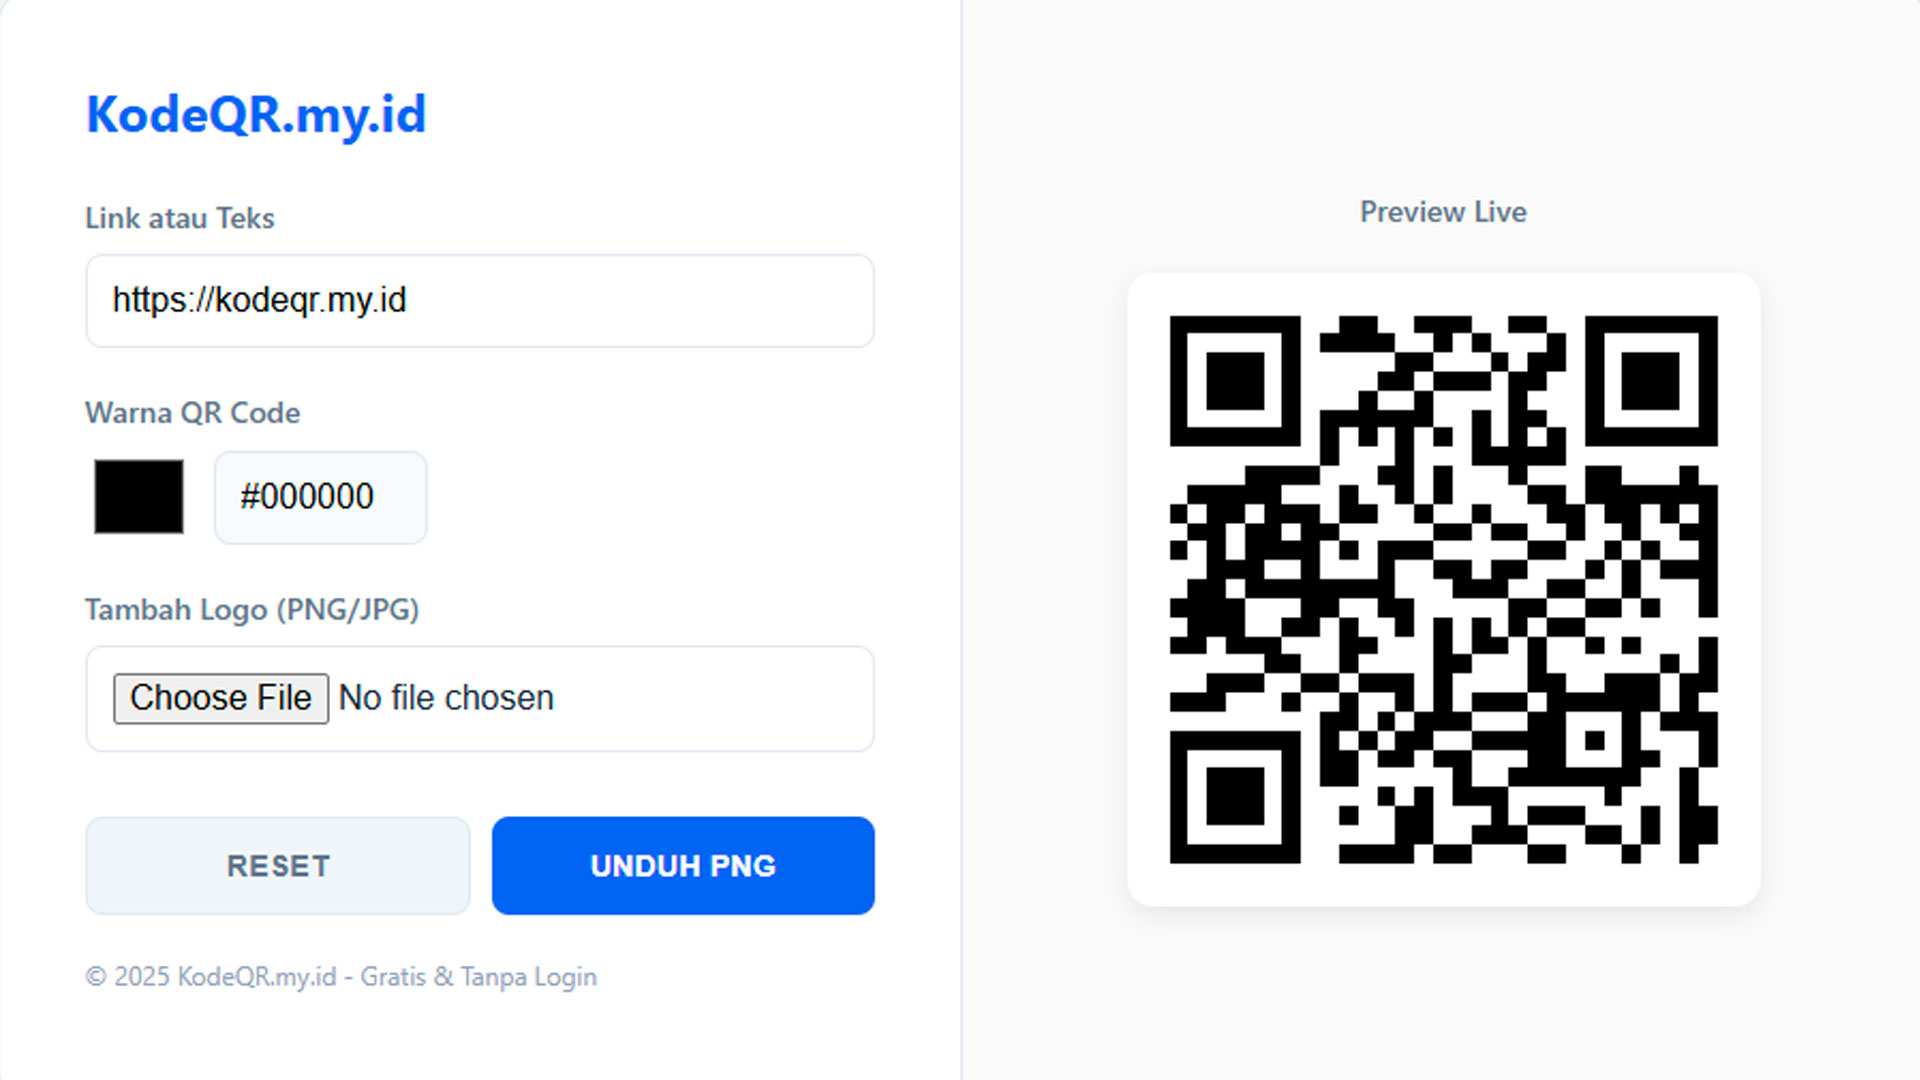The width and height of the screenshot is (1920, 1080).
Task: Click the Link atau Teks label
Action: click(x=180, y=218)
